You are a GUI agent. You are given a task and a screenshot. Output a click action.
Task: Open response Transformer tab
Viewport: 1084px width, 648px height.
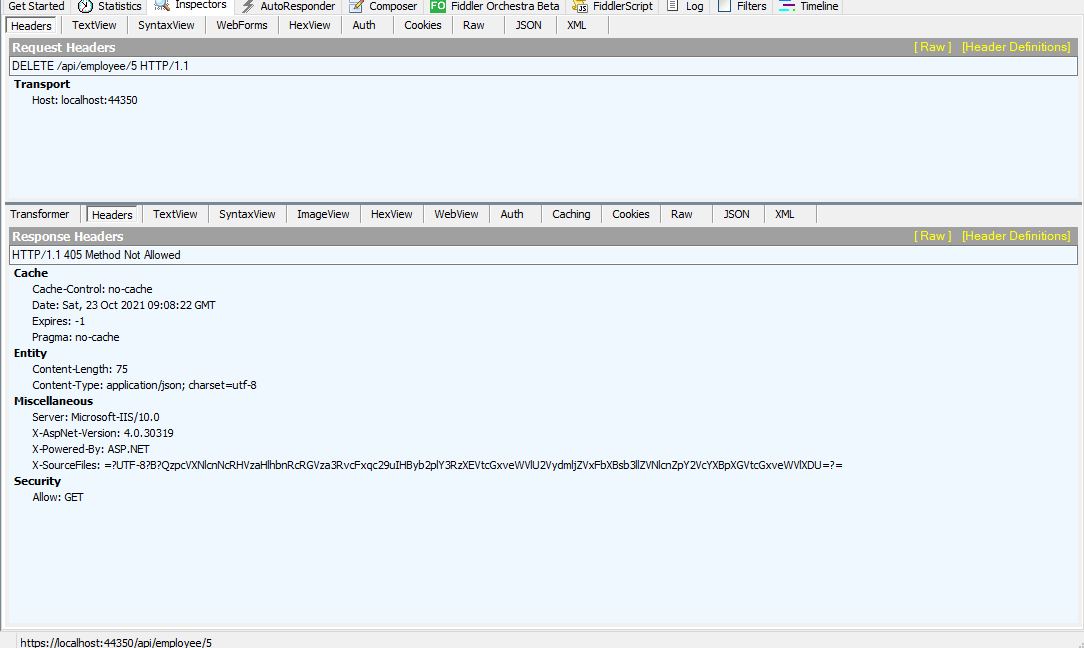(x=39, y=214)
